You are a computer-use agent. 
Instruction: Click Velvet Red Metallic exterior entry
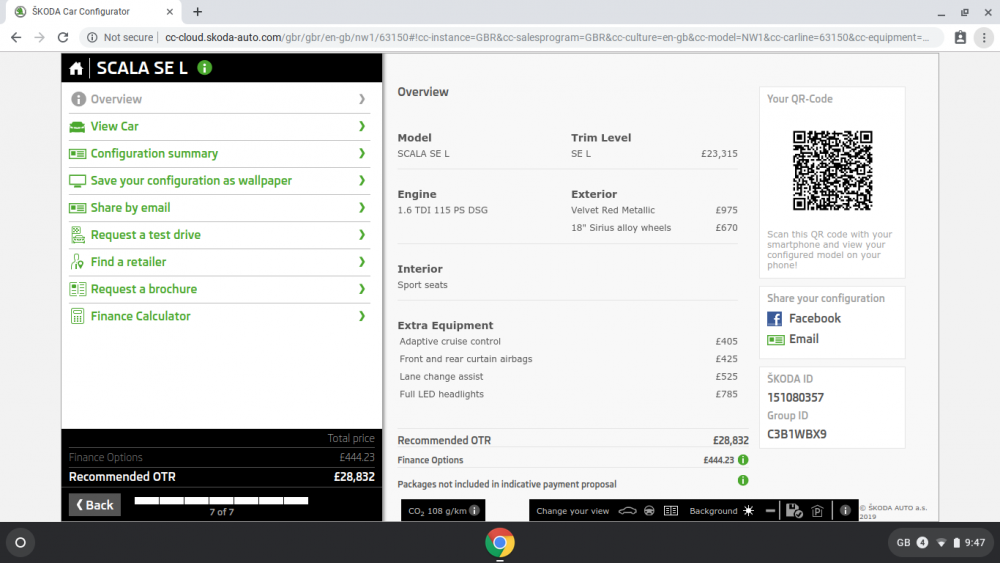pos(654,210)
